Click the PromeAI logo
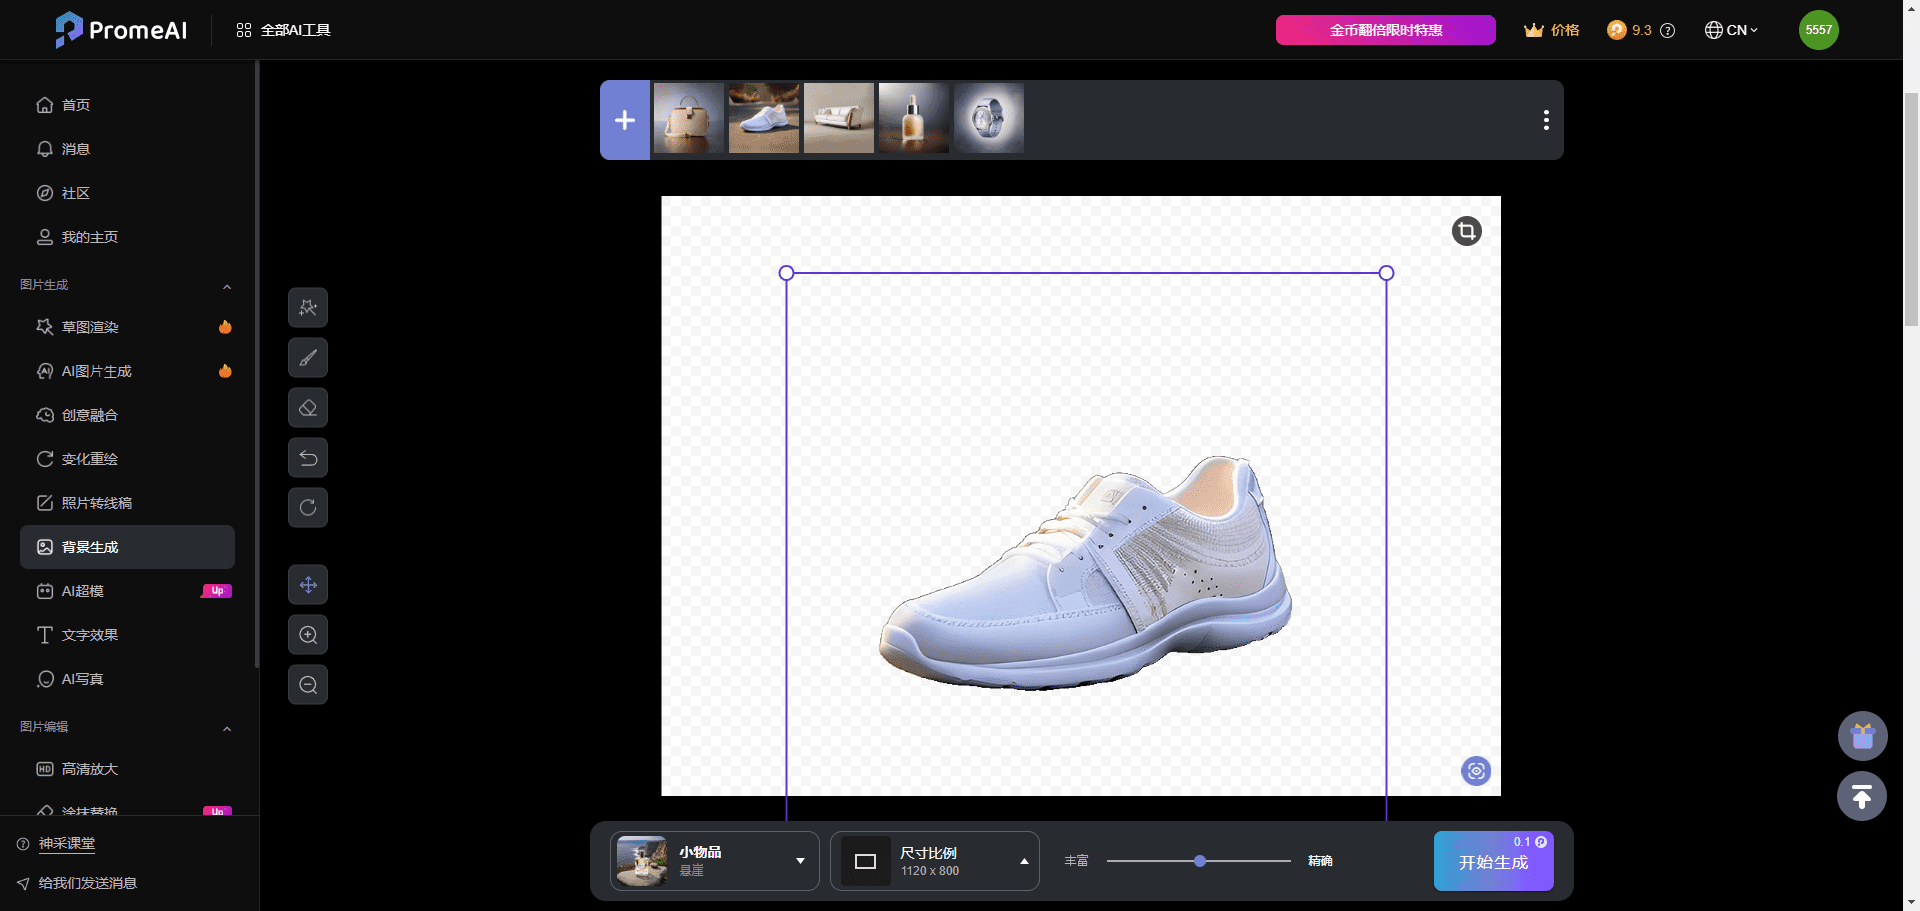 coord(121,30)
